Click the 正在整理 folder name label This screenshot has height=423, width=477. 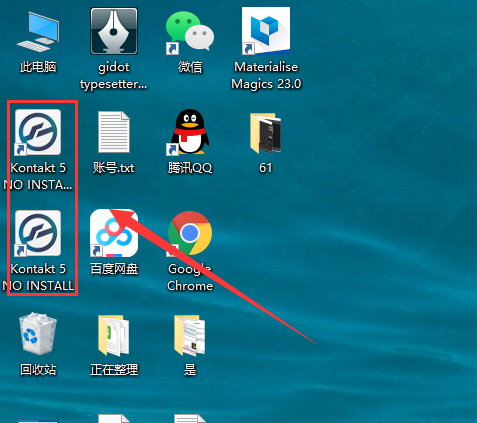pyautogui.click(x=114, y=369)
